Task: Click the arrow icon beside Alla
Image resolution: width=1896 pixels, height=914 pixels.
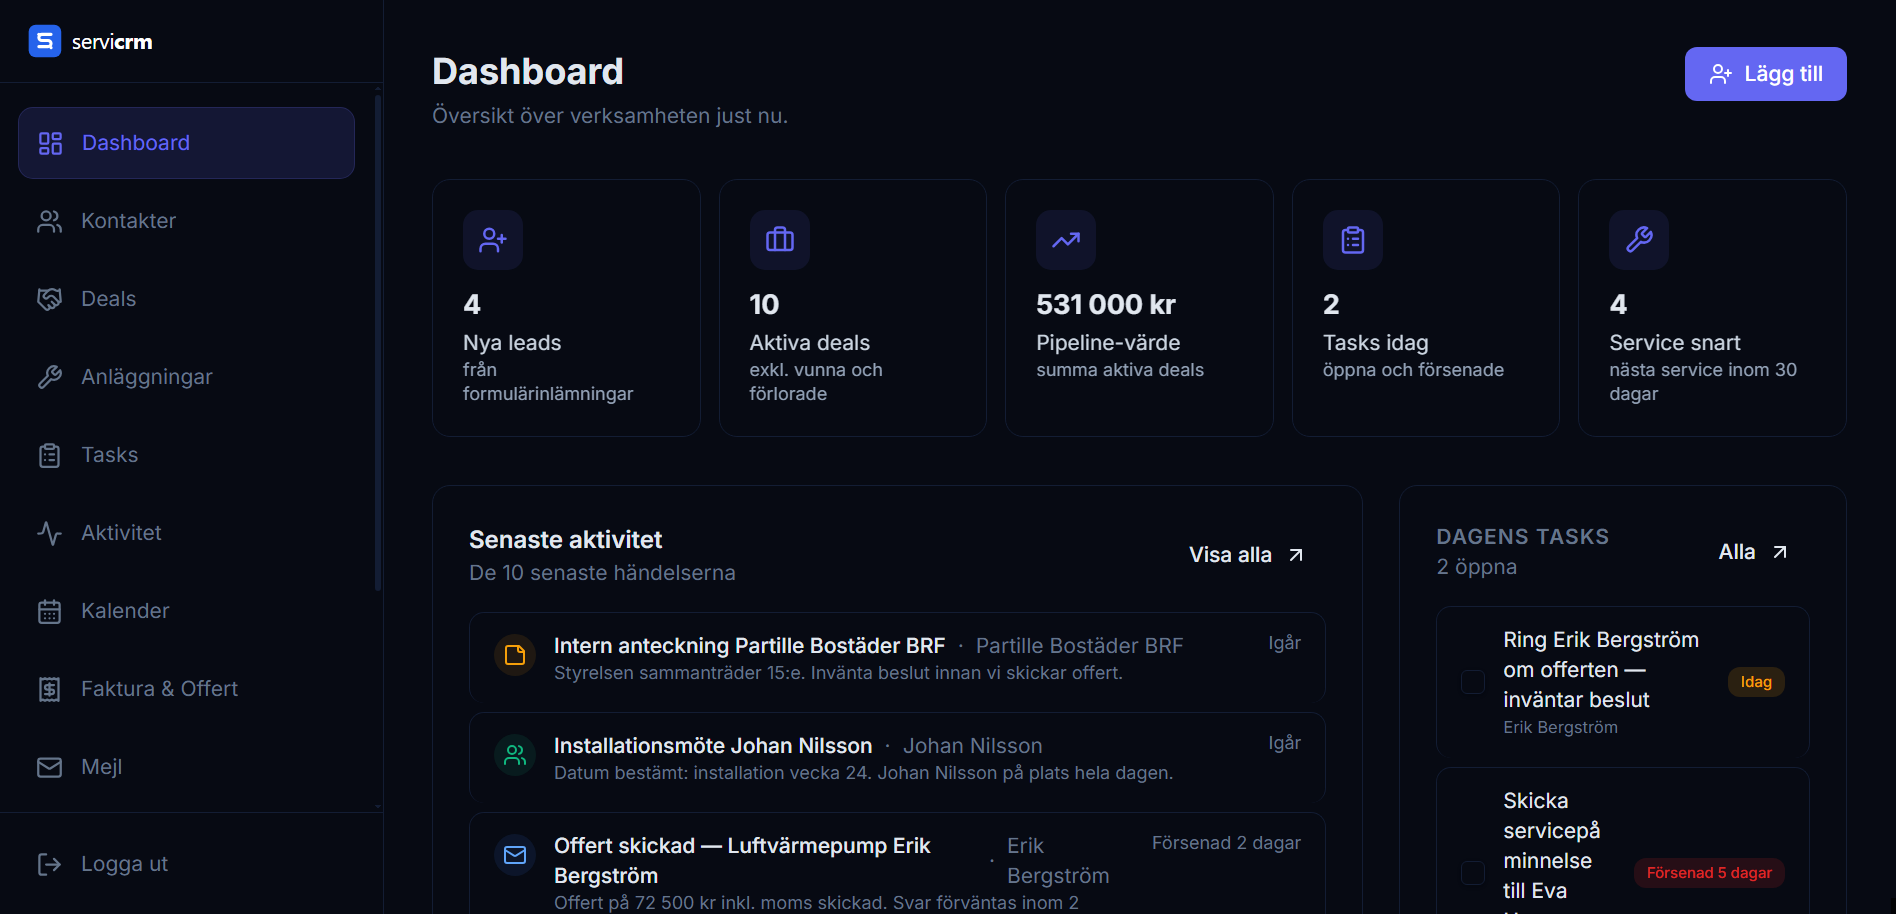Action: [x=1780, y=552]
